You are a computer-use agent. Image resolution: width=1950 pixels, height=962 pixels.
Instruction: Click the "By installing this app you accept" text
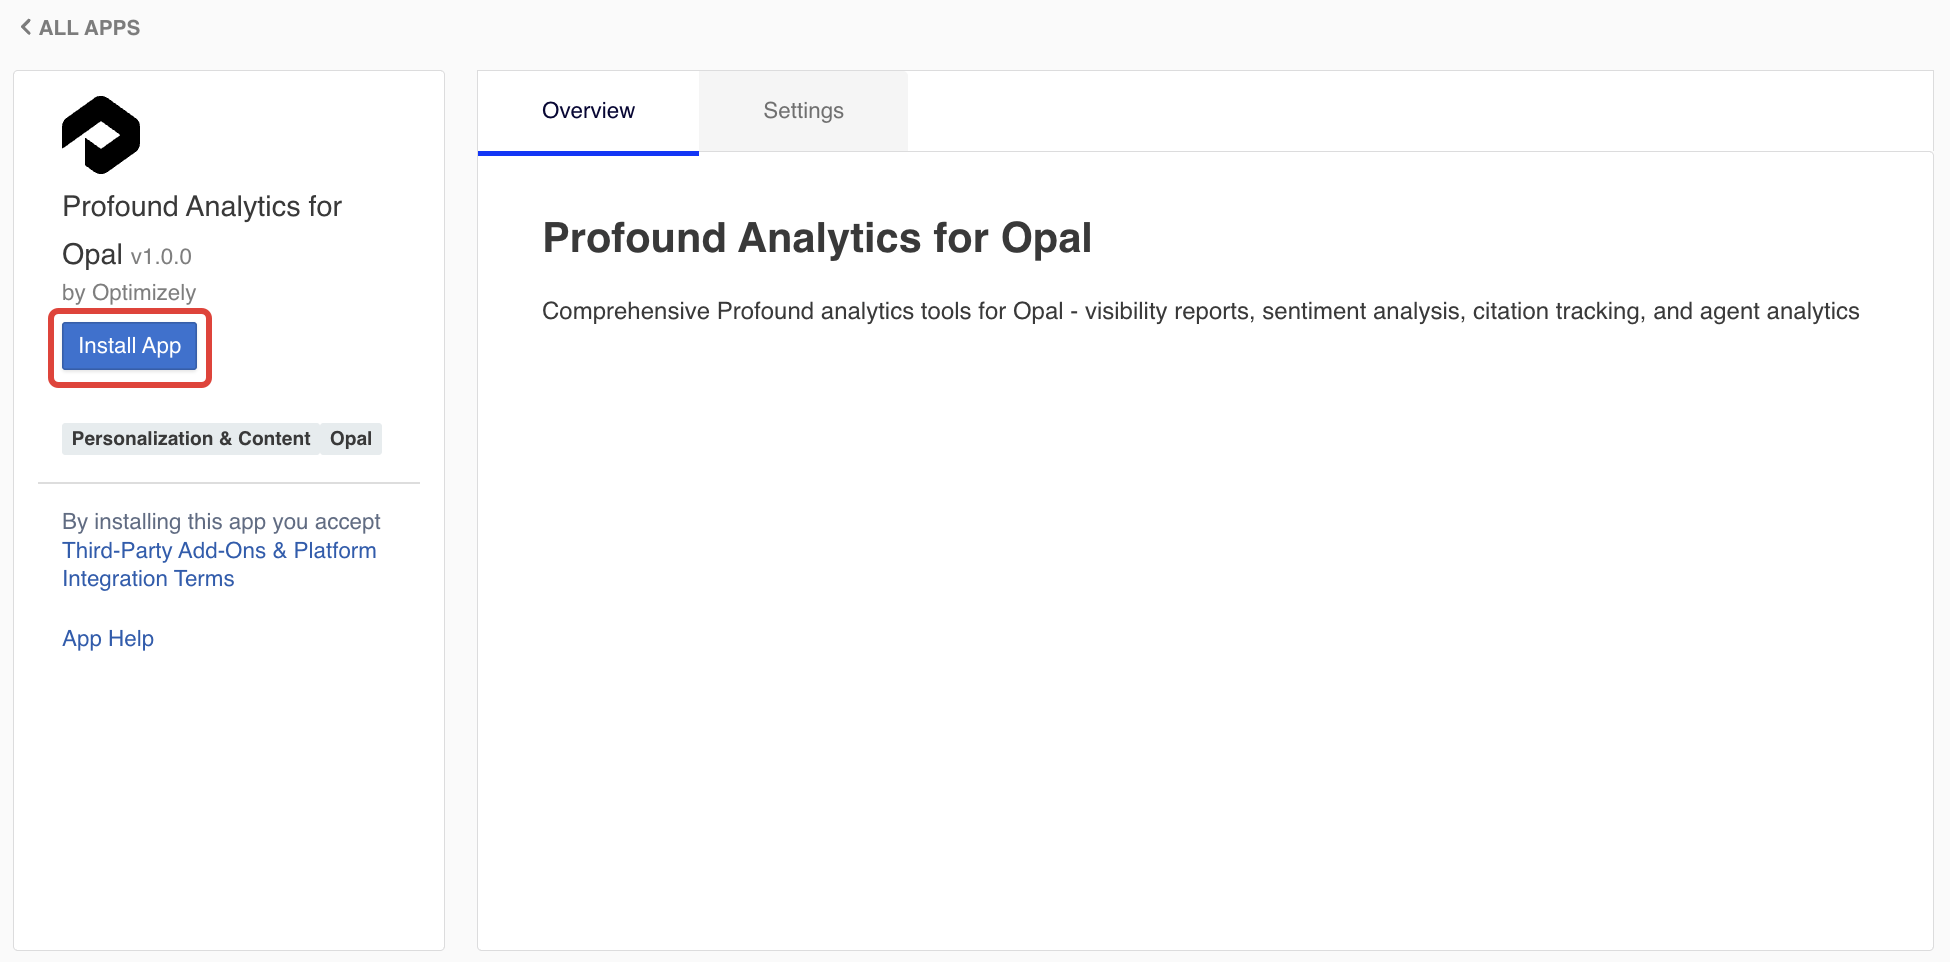(221, 522)
